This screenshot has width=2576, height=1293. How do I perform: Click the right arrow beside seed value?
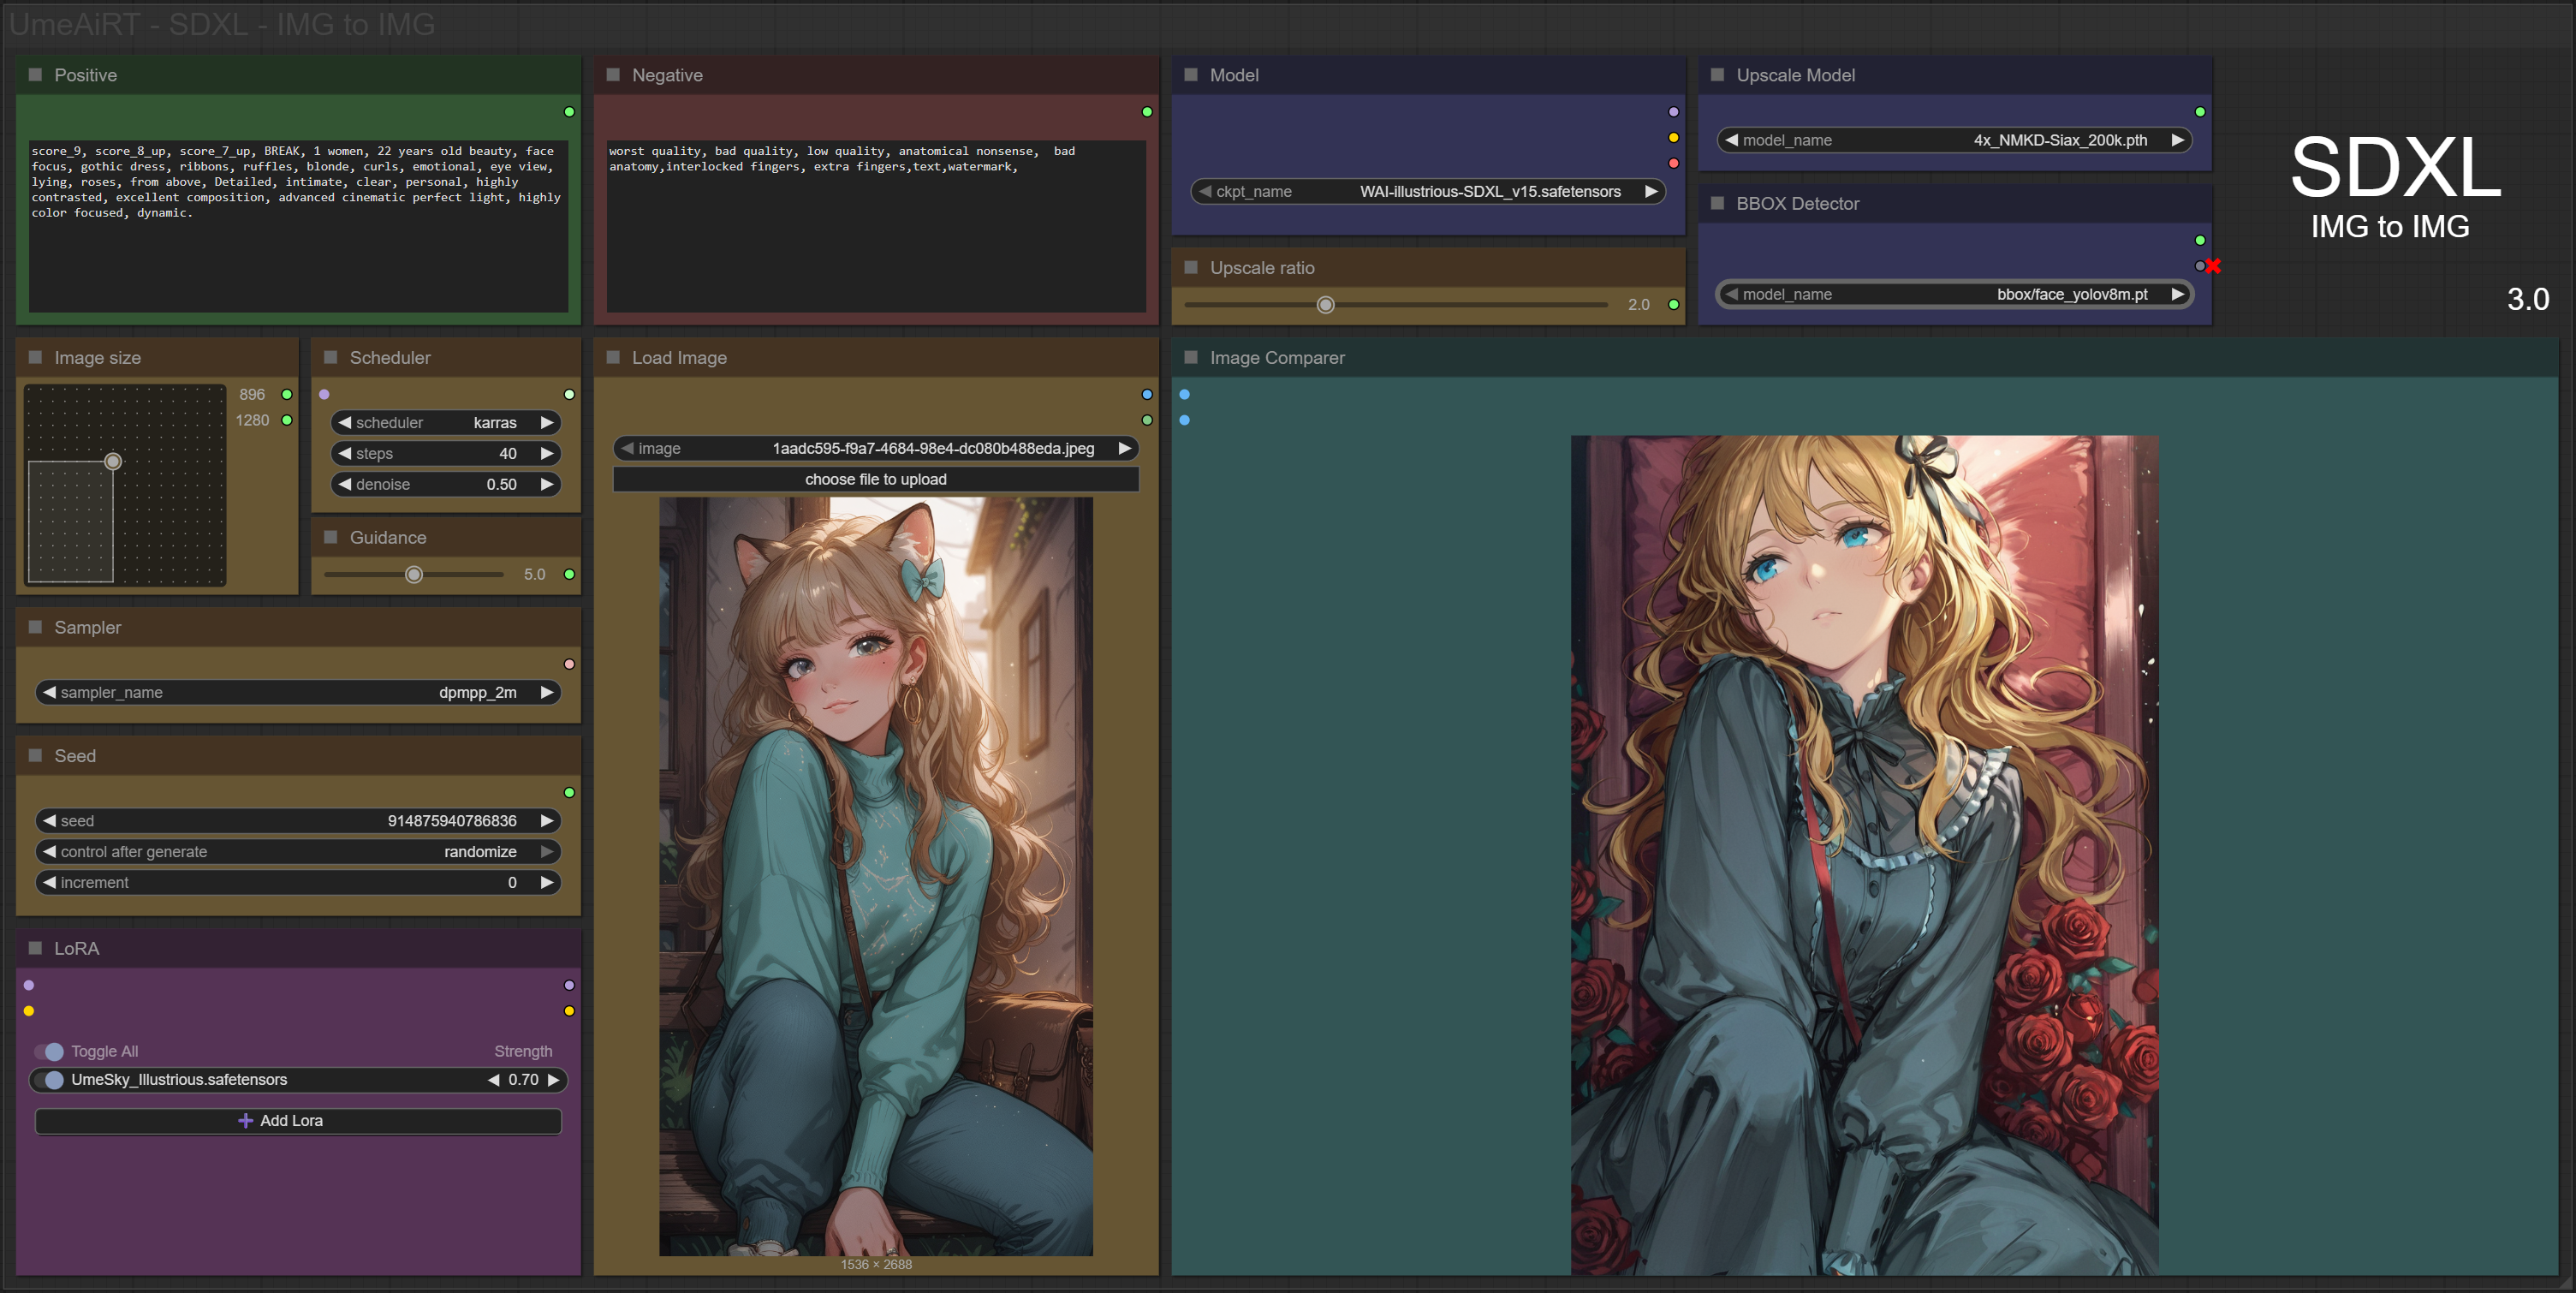click(547, 820)
